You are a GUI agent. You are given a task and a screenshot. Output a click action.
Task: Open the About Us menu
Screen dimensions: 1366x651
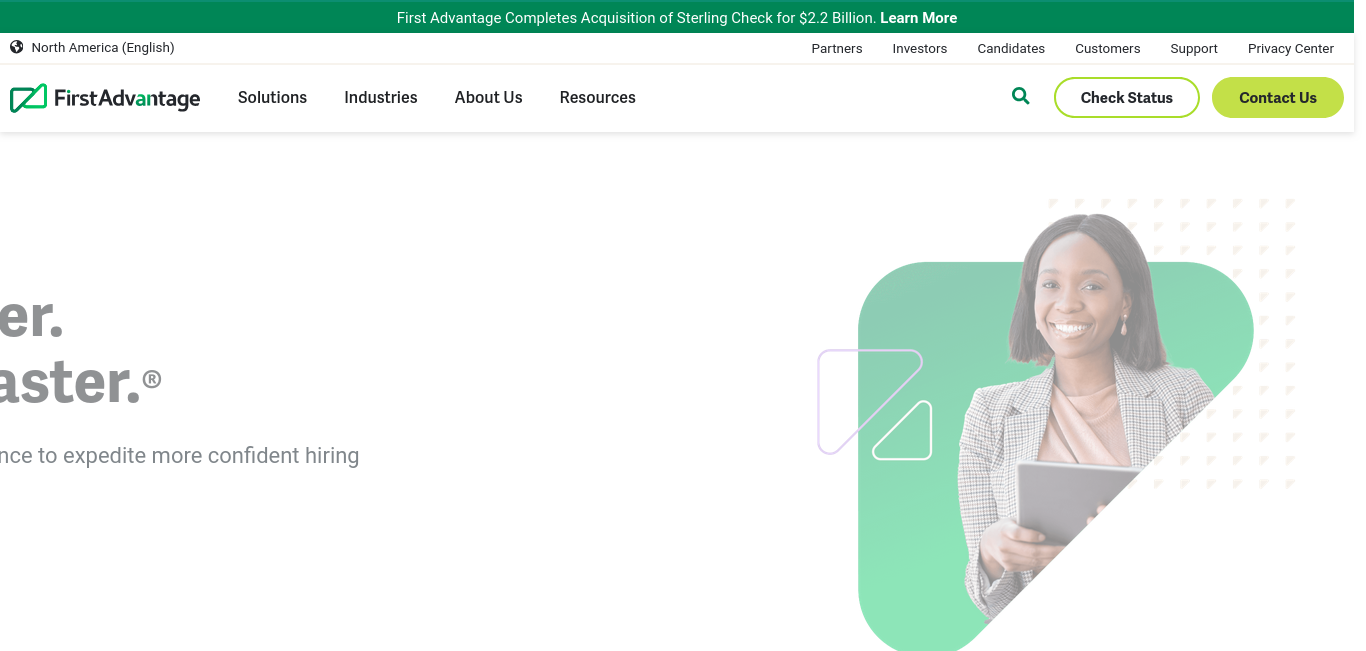coord(488,97)
